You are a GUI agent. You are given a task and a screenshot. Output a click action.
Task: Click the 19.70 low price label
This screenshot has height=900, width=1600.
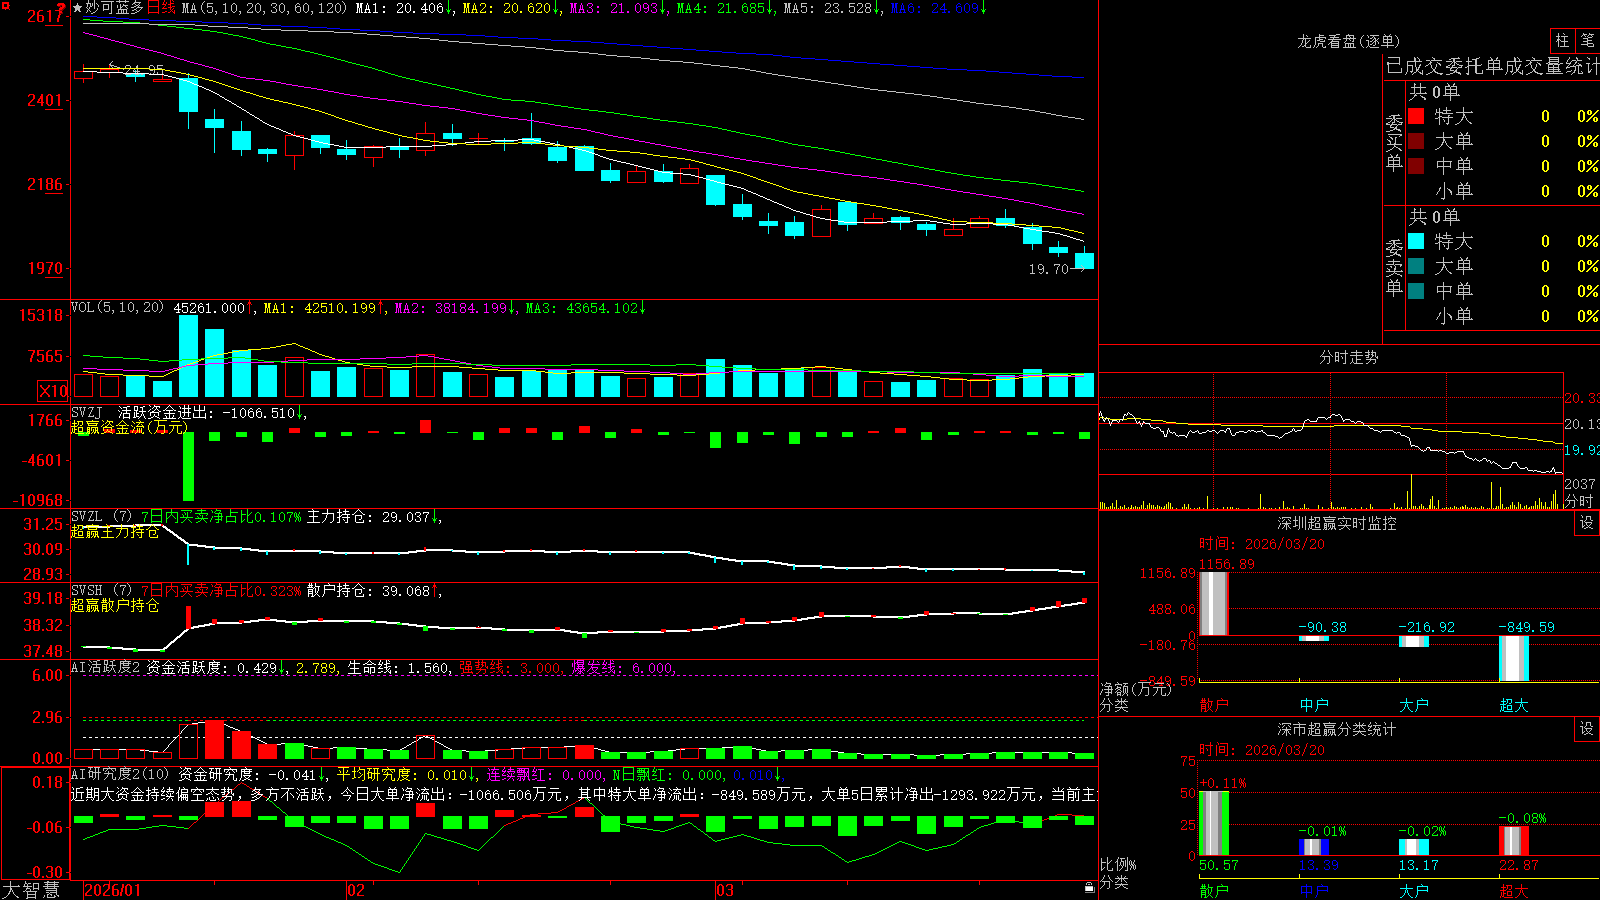[x=1048, y=269]
